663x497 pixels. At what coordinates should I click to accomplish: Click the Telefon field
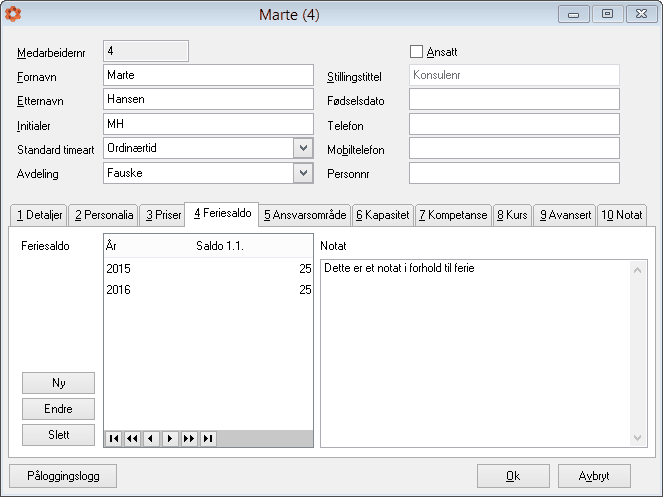[x=514, y=124]
